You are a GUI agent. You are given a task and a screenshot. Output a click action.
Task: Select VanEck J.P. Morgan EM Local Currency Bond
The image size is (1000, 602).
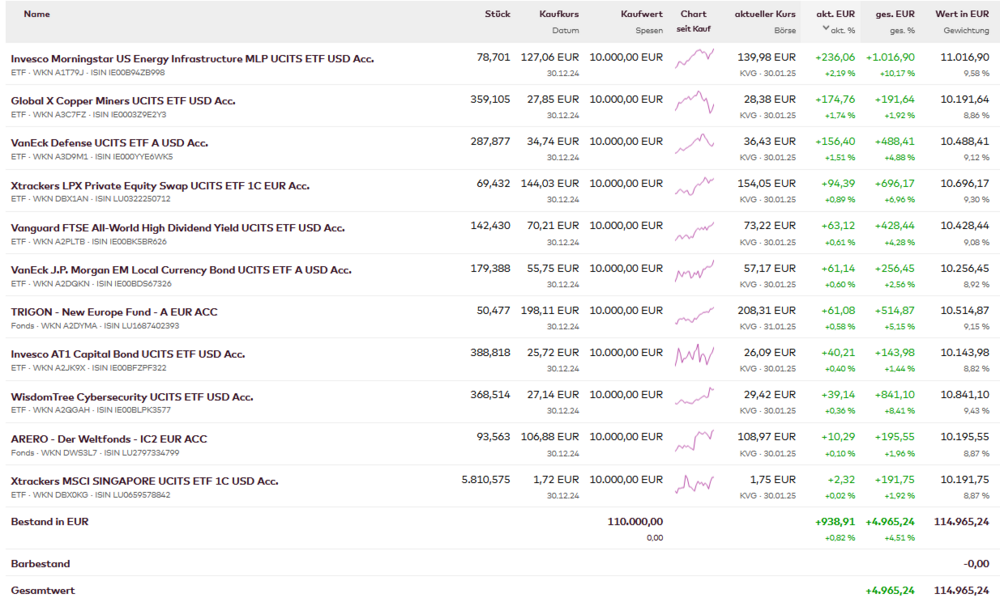point(181,270)
